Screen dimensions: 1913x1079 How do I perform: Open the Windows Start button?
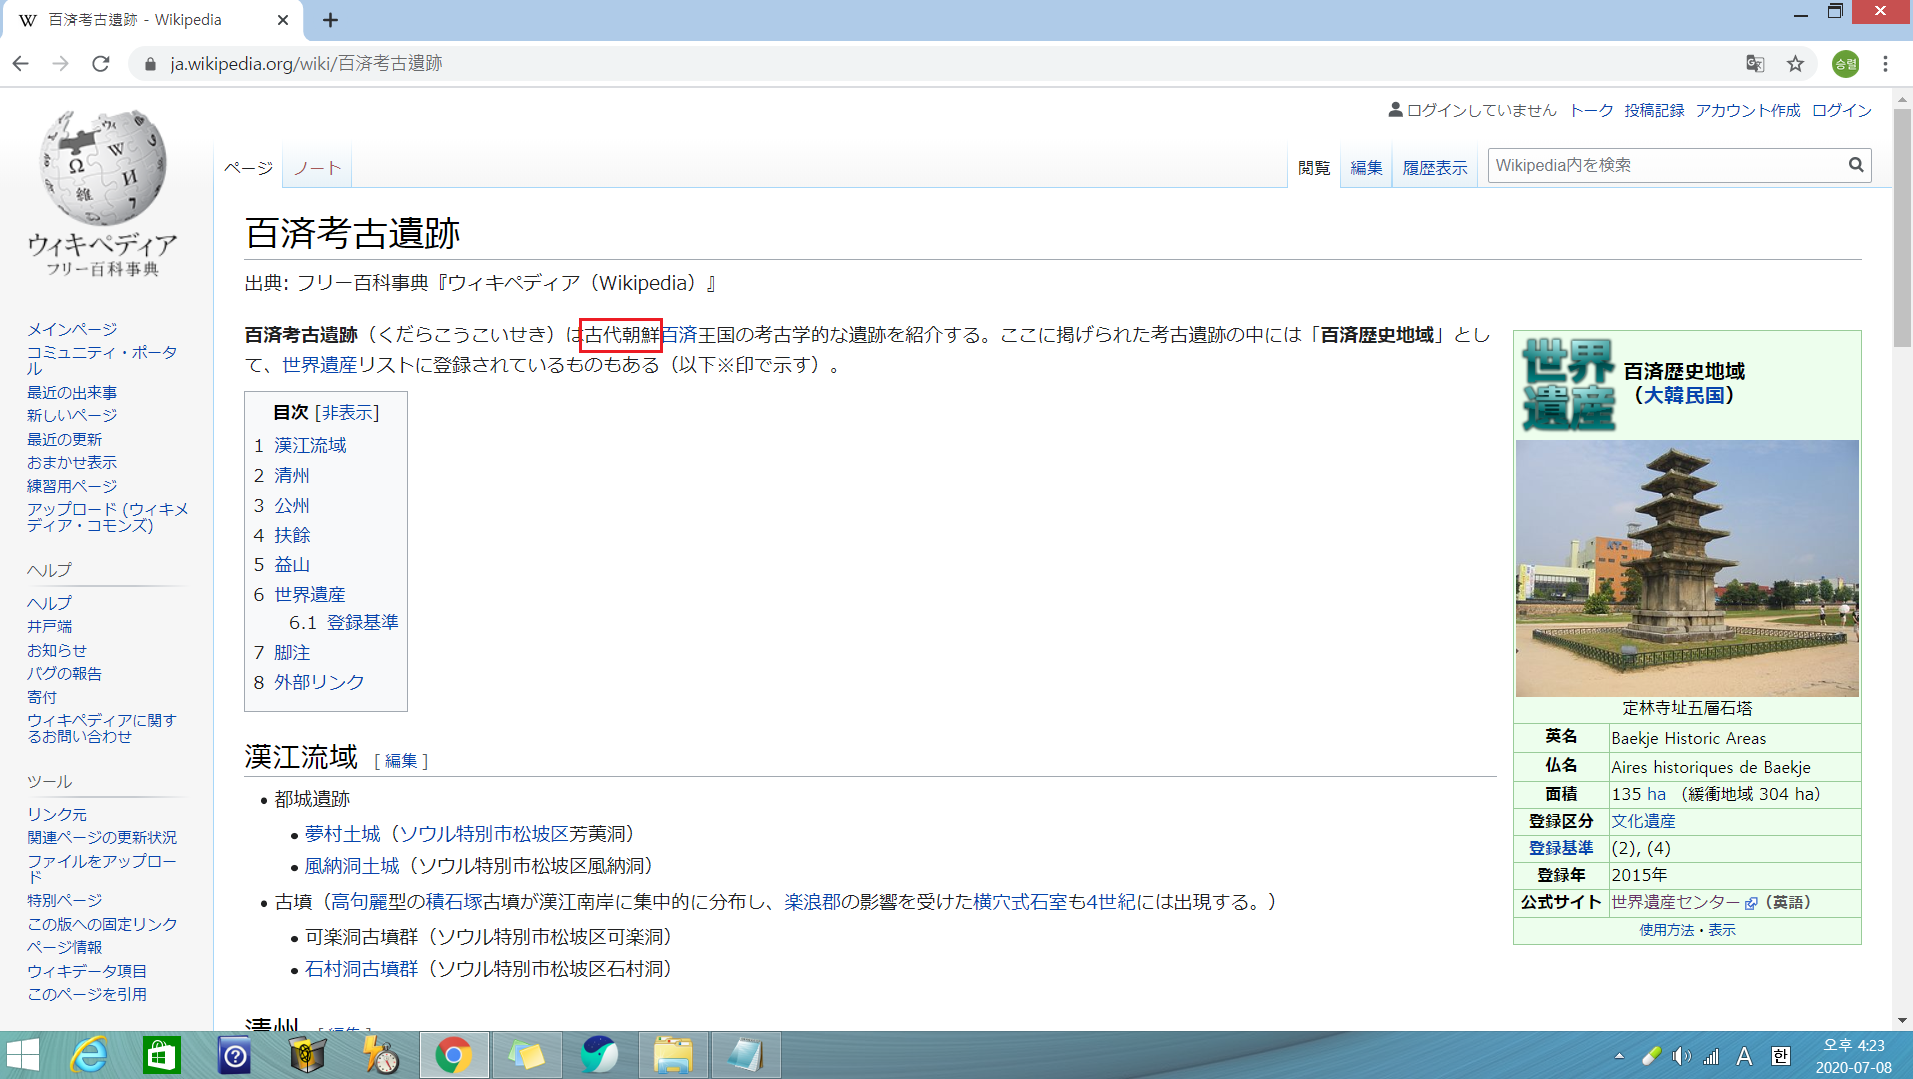tap(22, 1055)
